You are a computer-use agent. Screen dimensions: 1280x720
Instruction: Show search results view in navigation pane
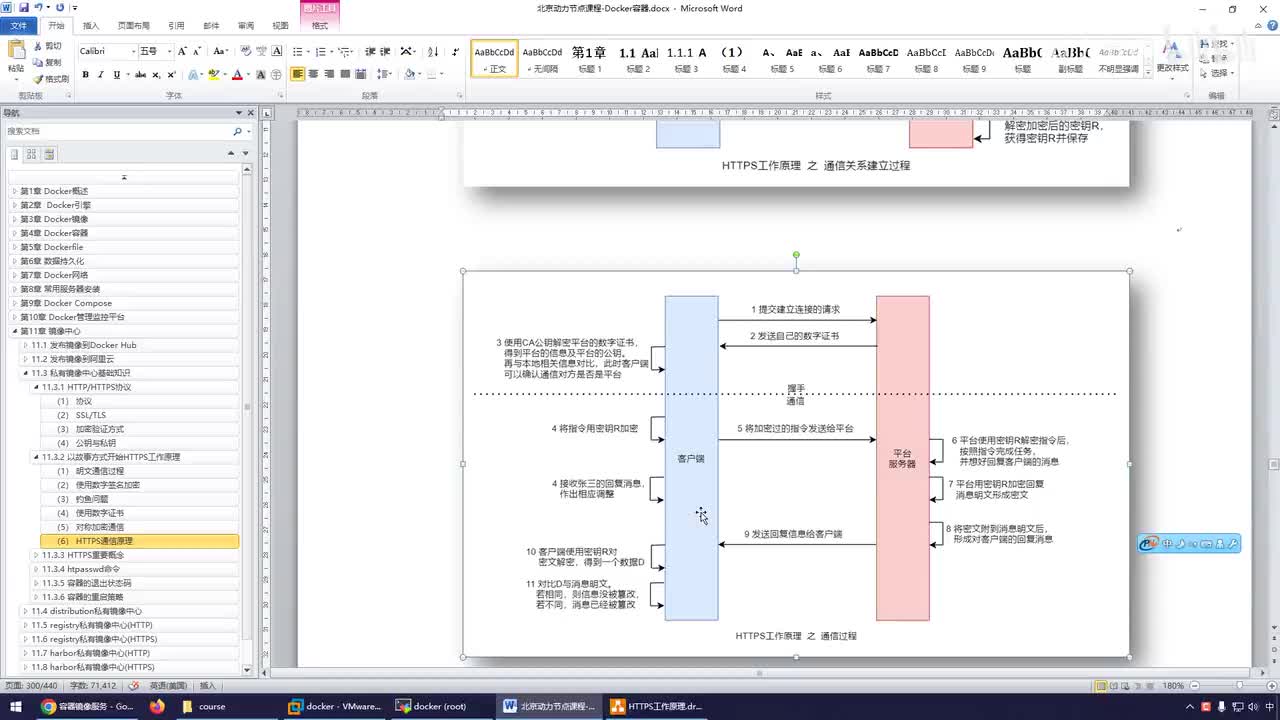(x=49, y=154)
